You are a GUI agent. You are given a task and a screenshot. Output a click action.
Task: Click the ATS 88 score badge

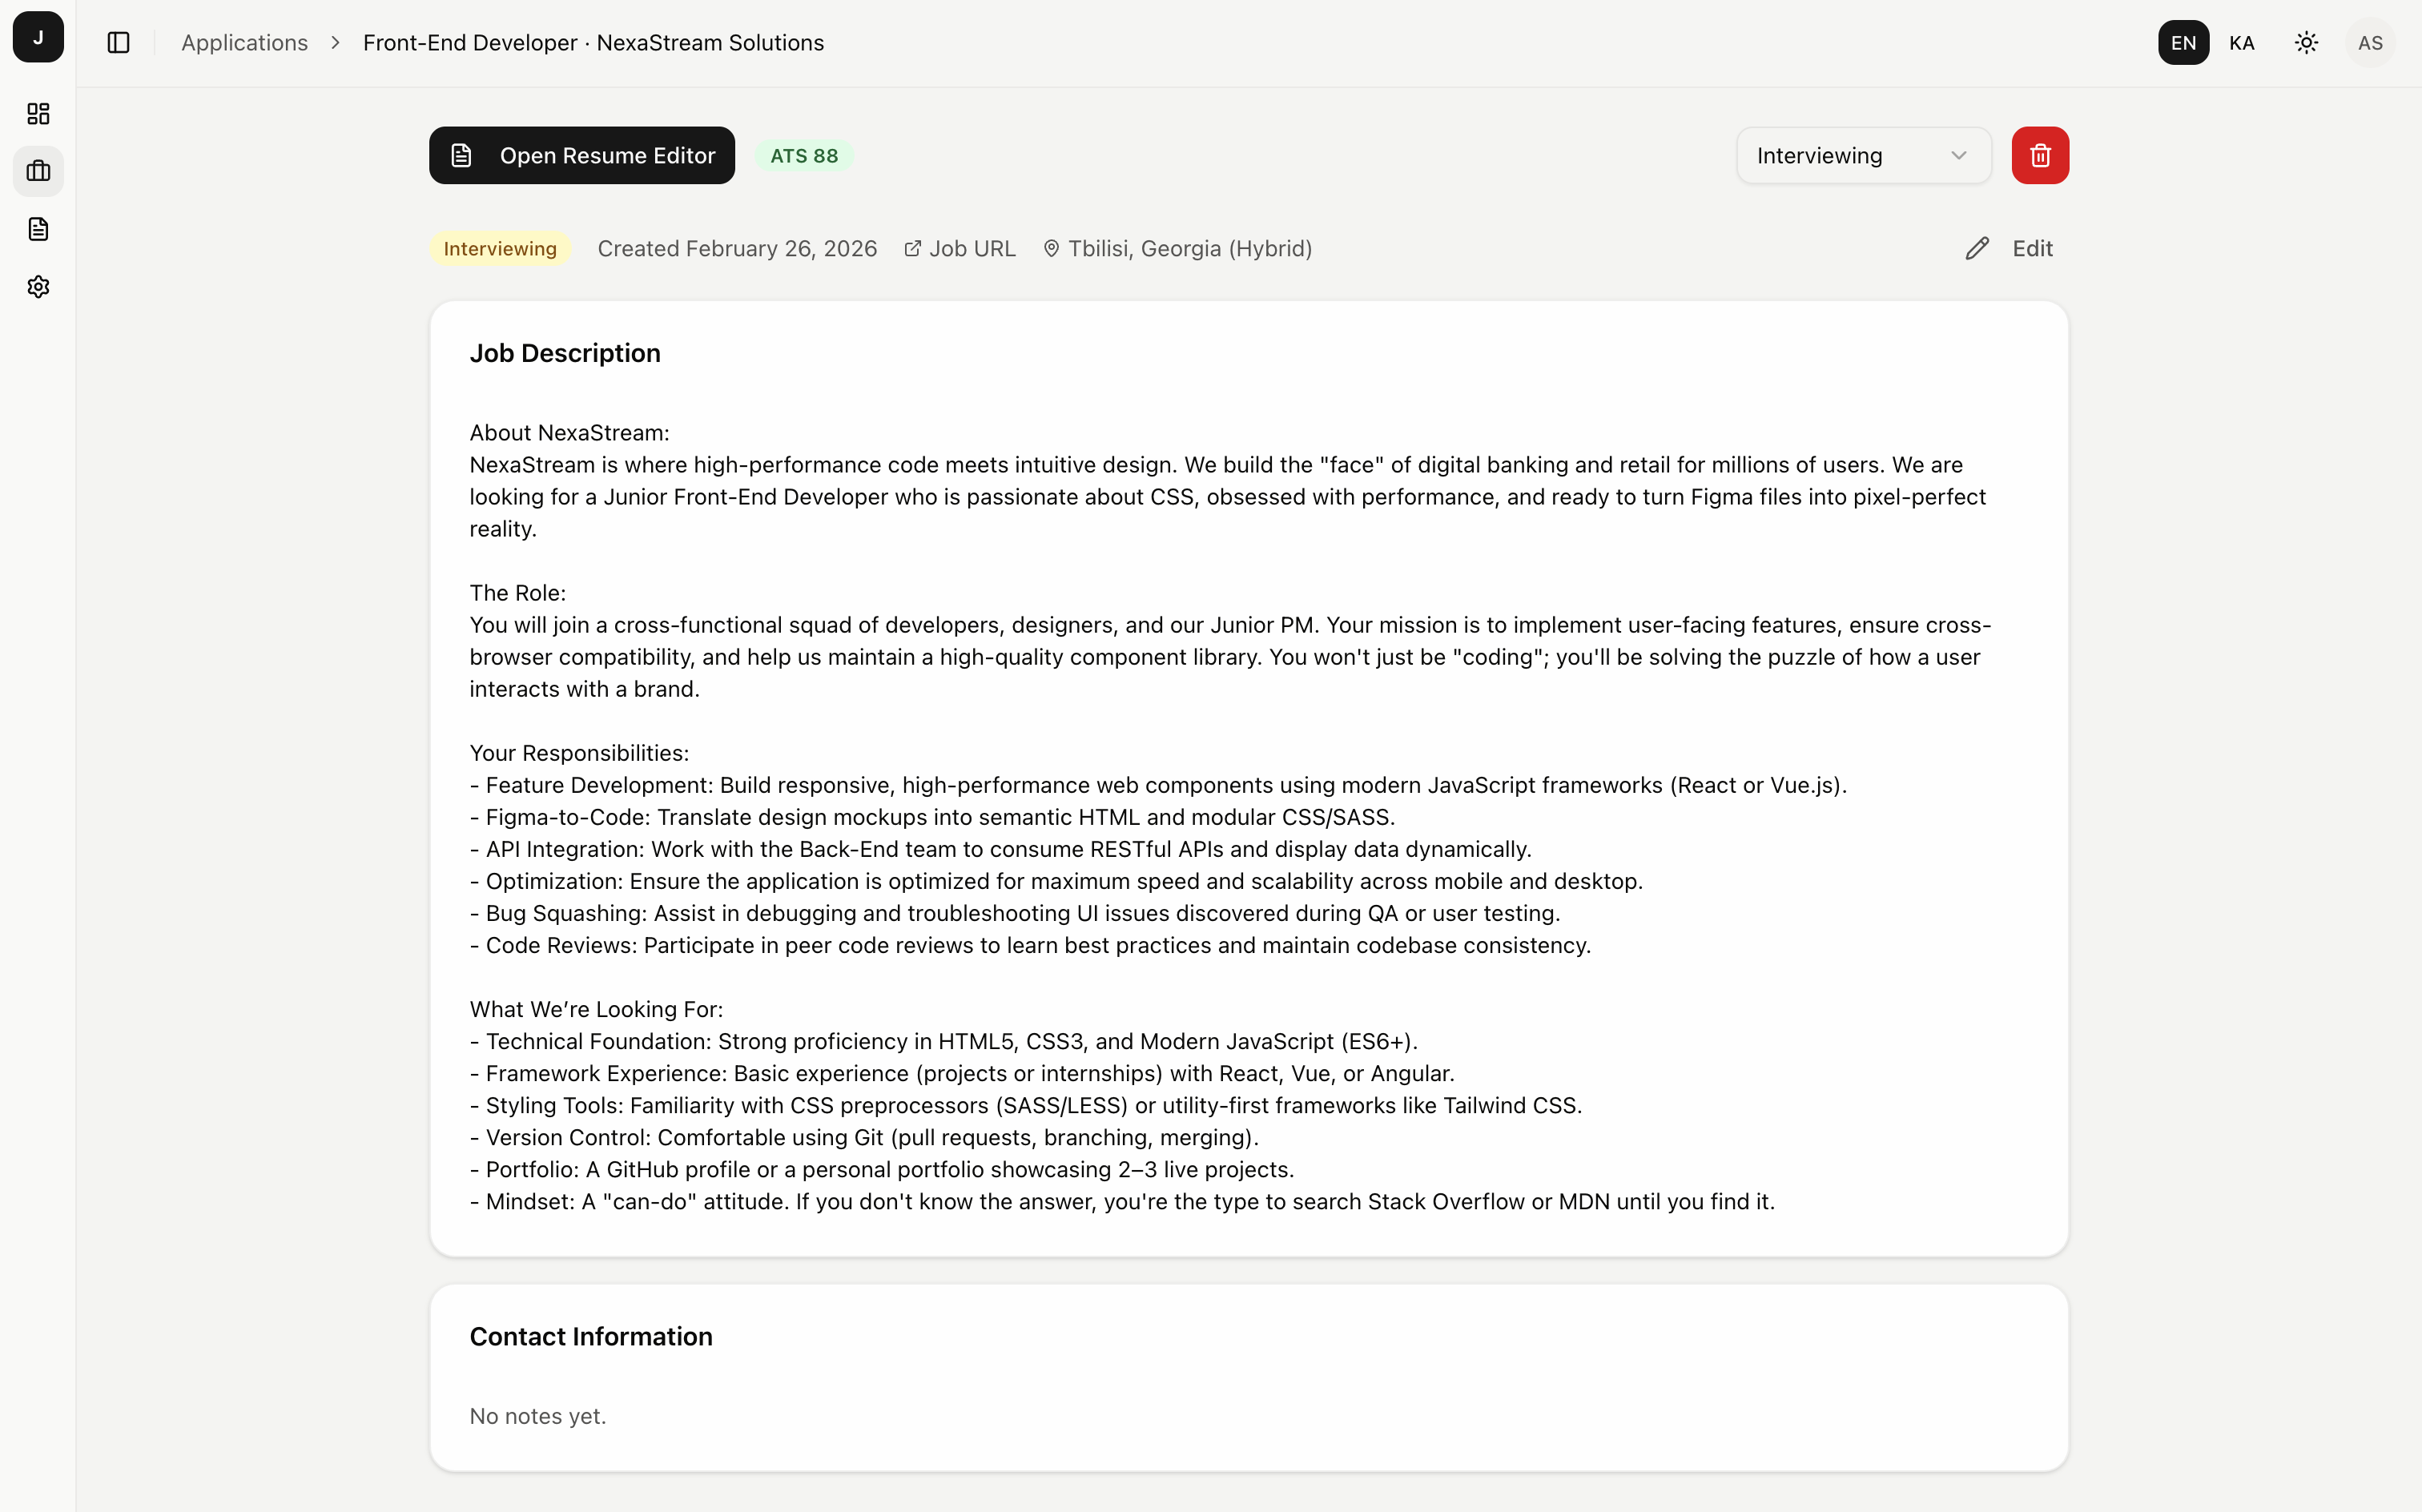(x=804, y=156)
